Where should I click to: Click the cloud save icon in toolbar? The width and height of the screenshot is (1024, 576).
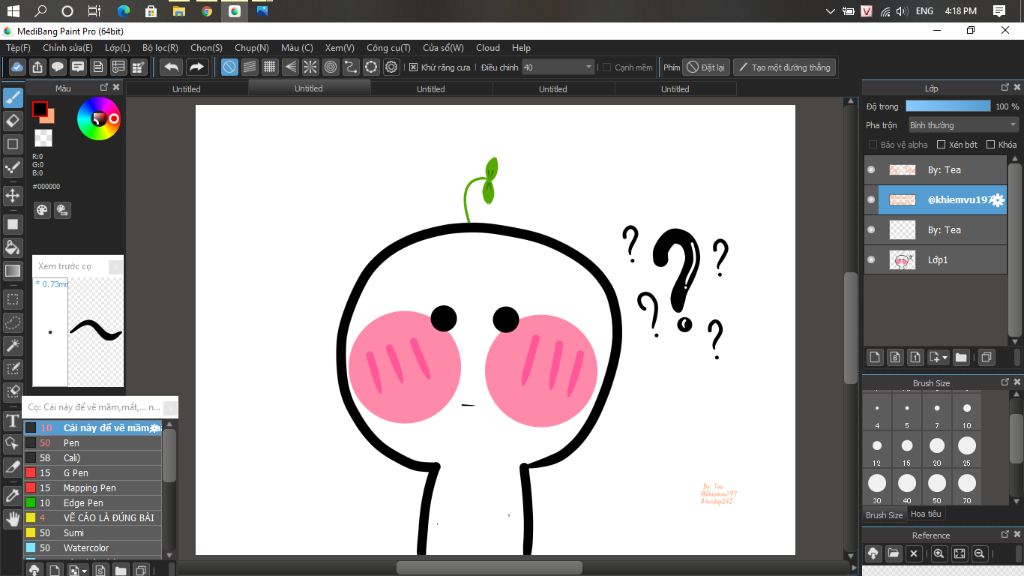18,67
